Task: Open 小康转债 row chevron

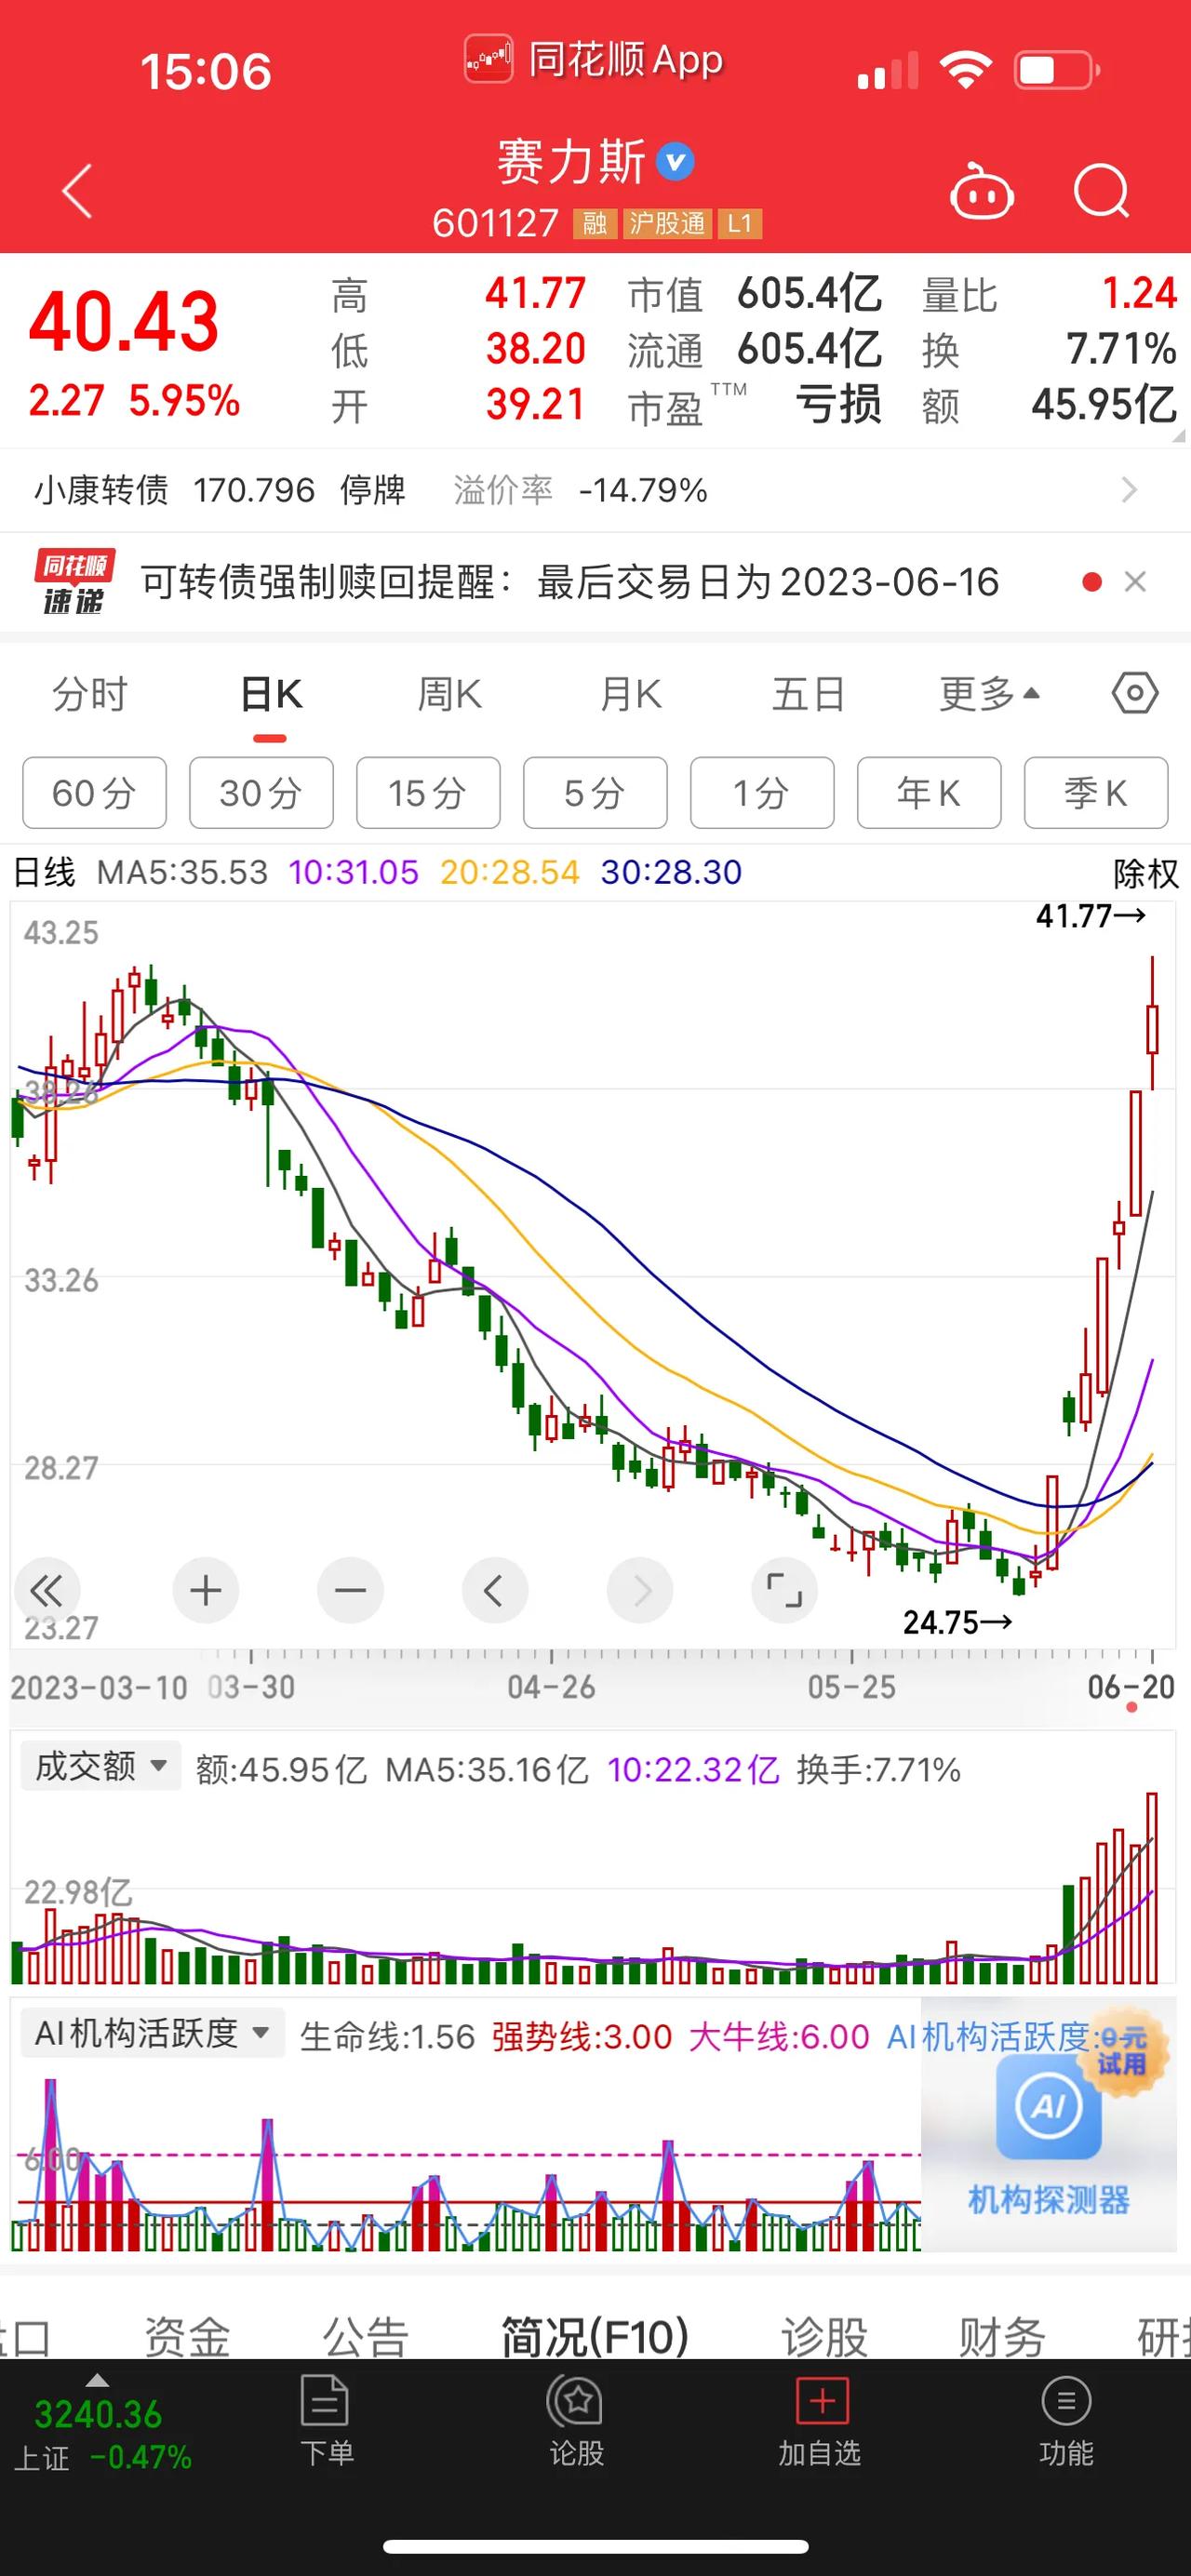Action: coord(1130,490)
